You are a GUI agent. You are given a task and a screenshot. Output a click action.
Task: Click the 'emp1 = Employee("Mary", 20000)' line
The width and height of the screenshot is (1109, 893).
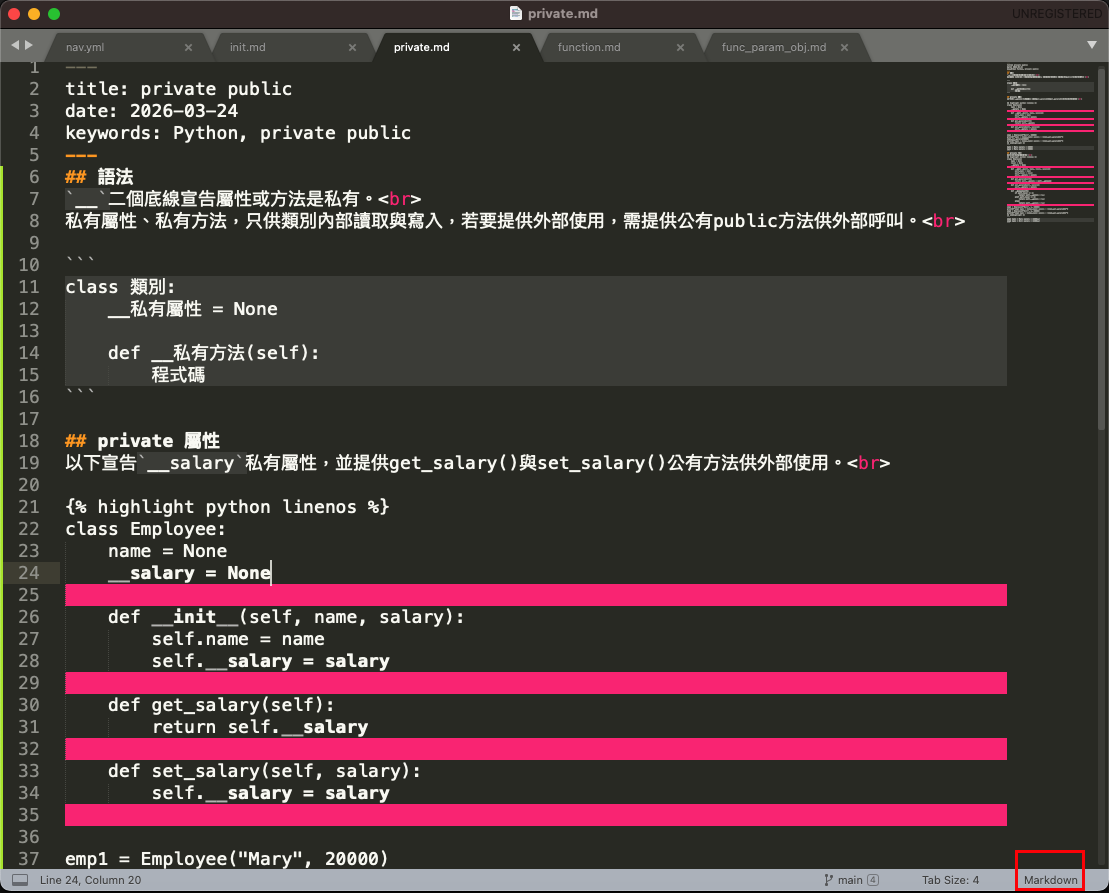click(x=226, y=859)
